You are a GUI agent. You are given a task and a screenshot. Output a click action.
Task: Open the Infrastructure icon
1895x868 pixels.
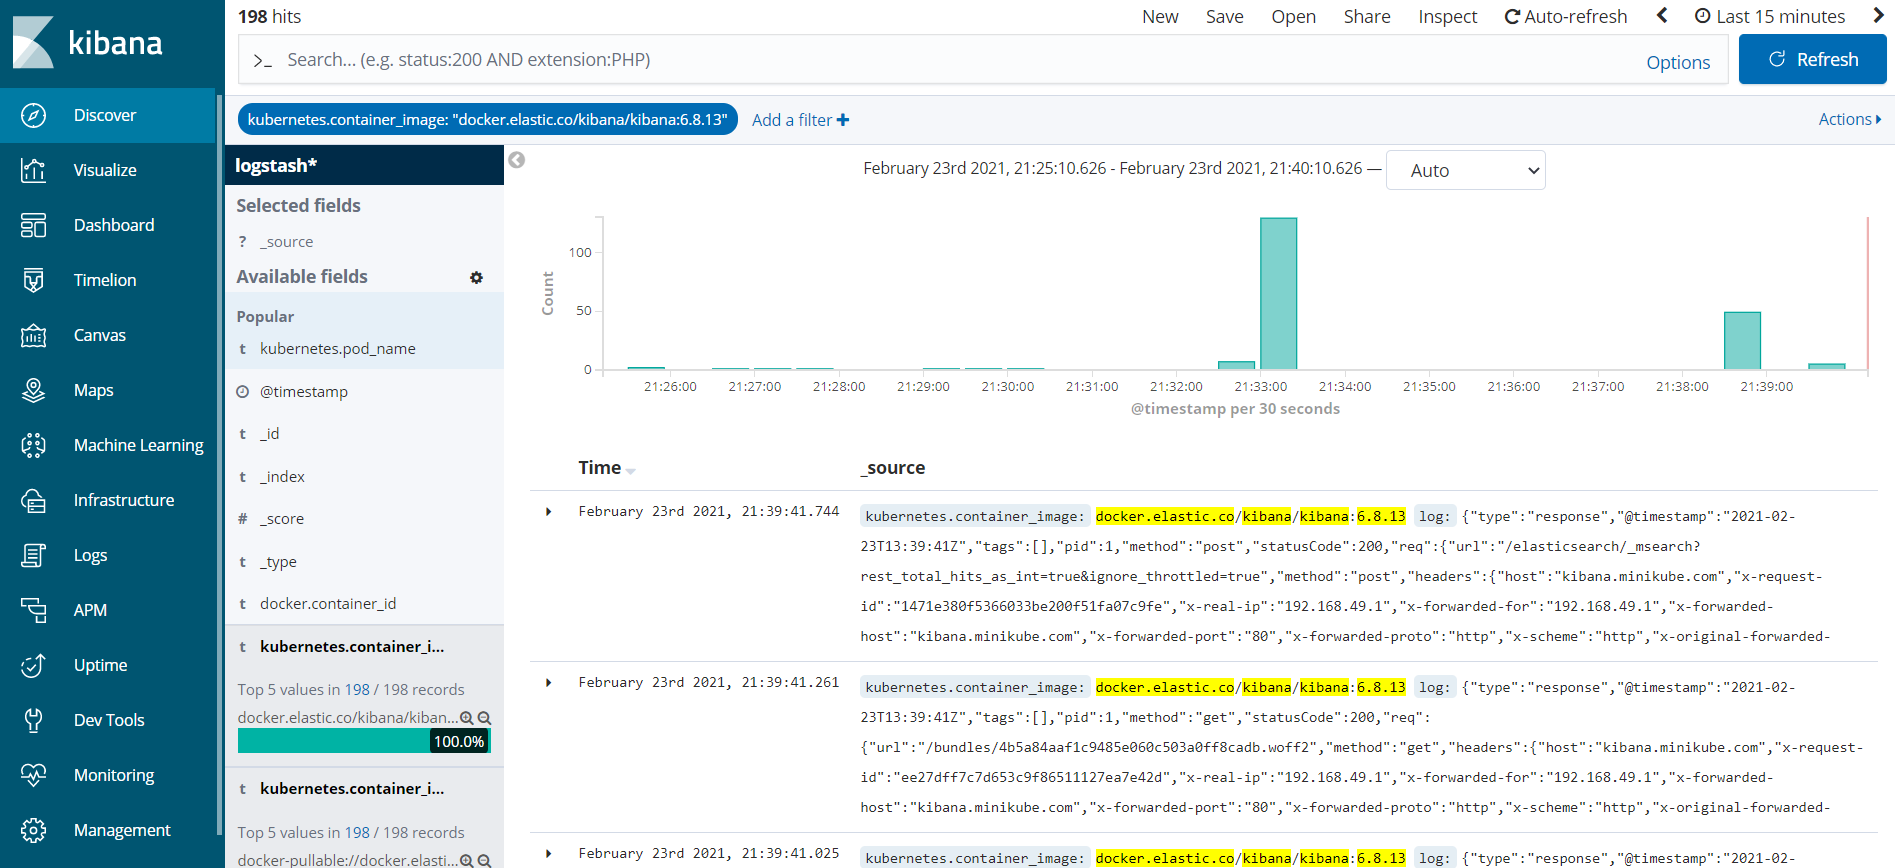pyautogui.click(x=33, y=500)
